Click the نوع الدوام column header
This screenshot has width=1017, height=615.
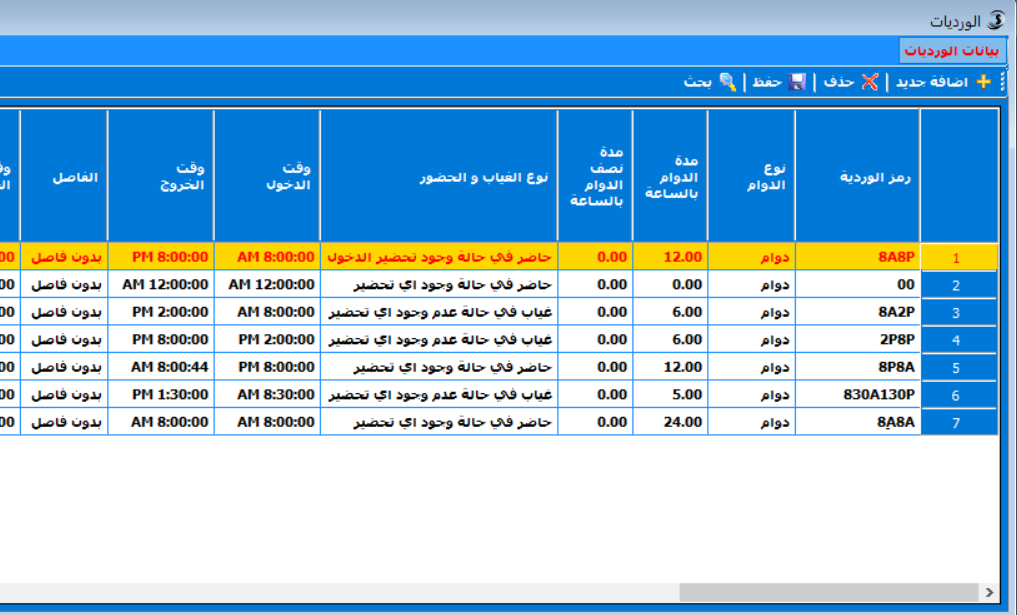[x=751, y=176]
